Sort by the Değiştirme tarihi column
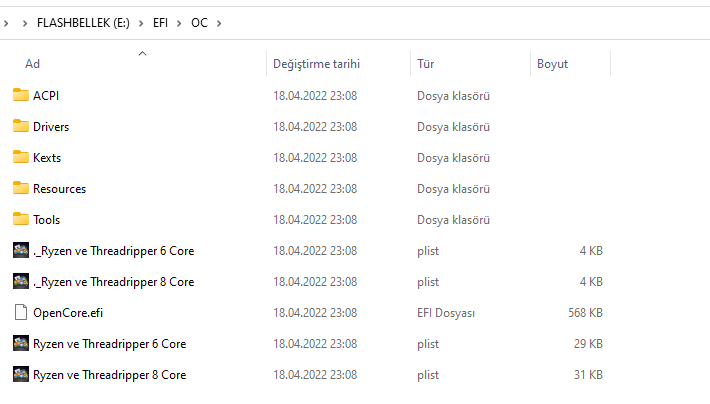 pyautogui.click(x=316, y=64)
